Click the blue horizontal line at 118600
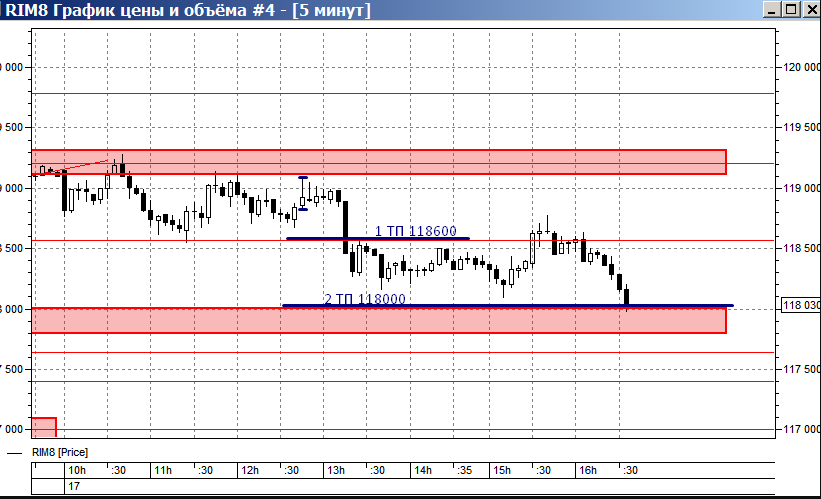The image size is (821, 499). coord(378,239)
